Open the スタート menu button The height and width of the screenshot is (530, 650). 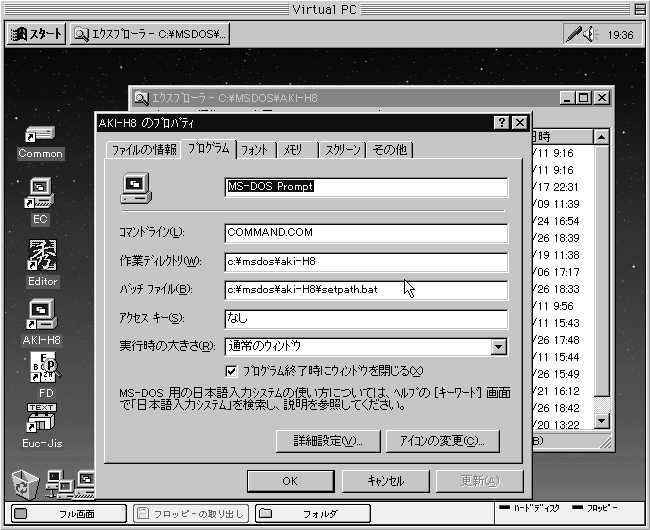coord(36,34)
